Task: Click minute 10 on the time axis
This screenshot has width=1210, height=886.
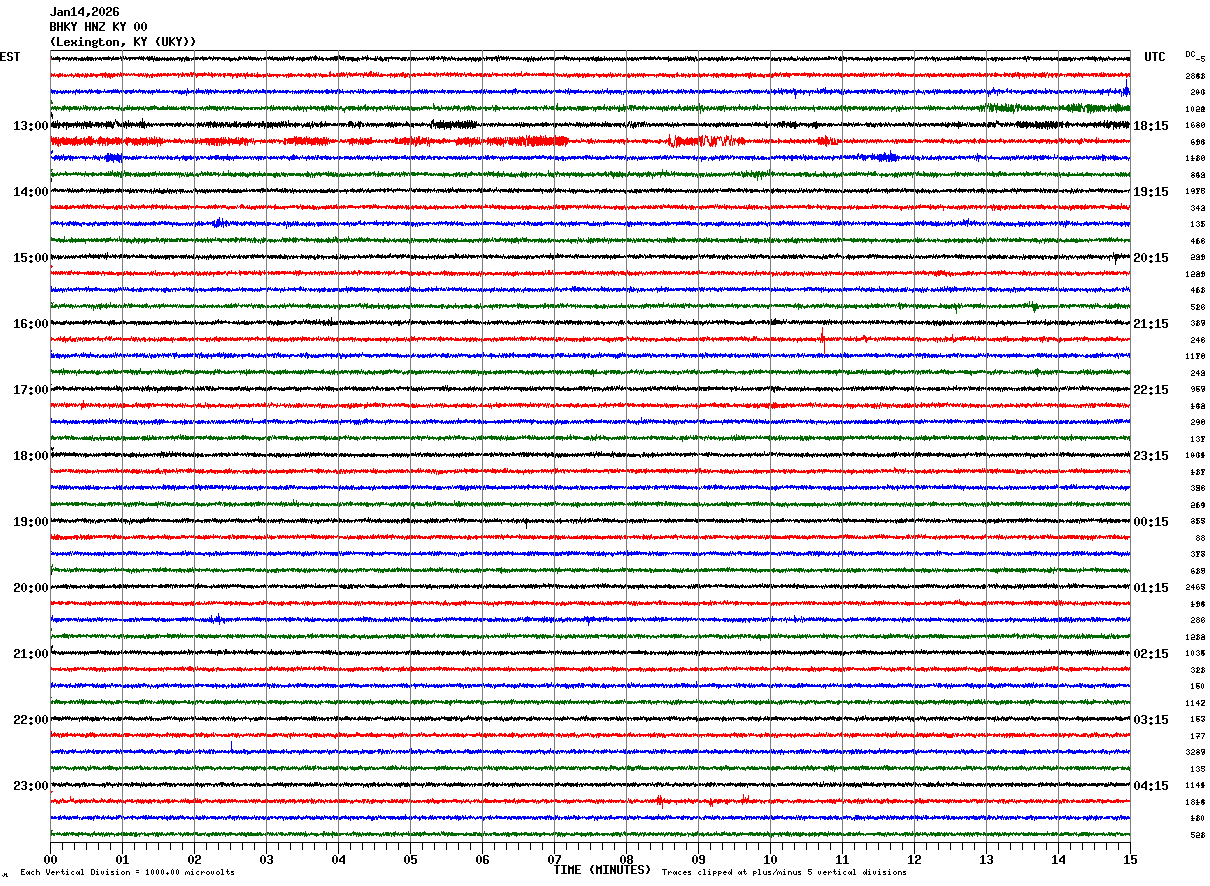Action: pyautogui.click(x=770, y=860)
